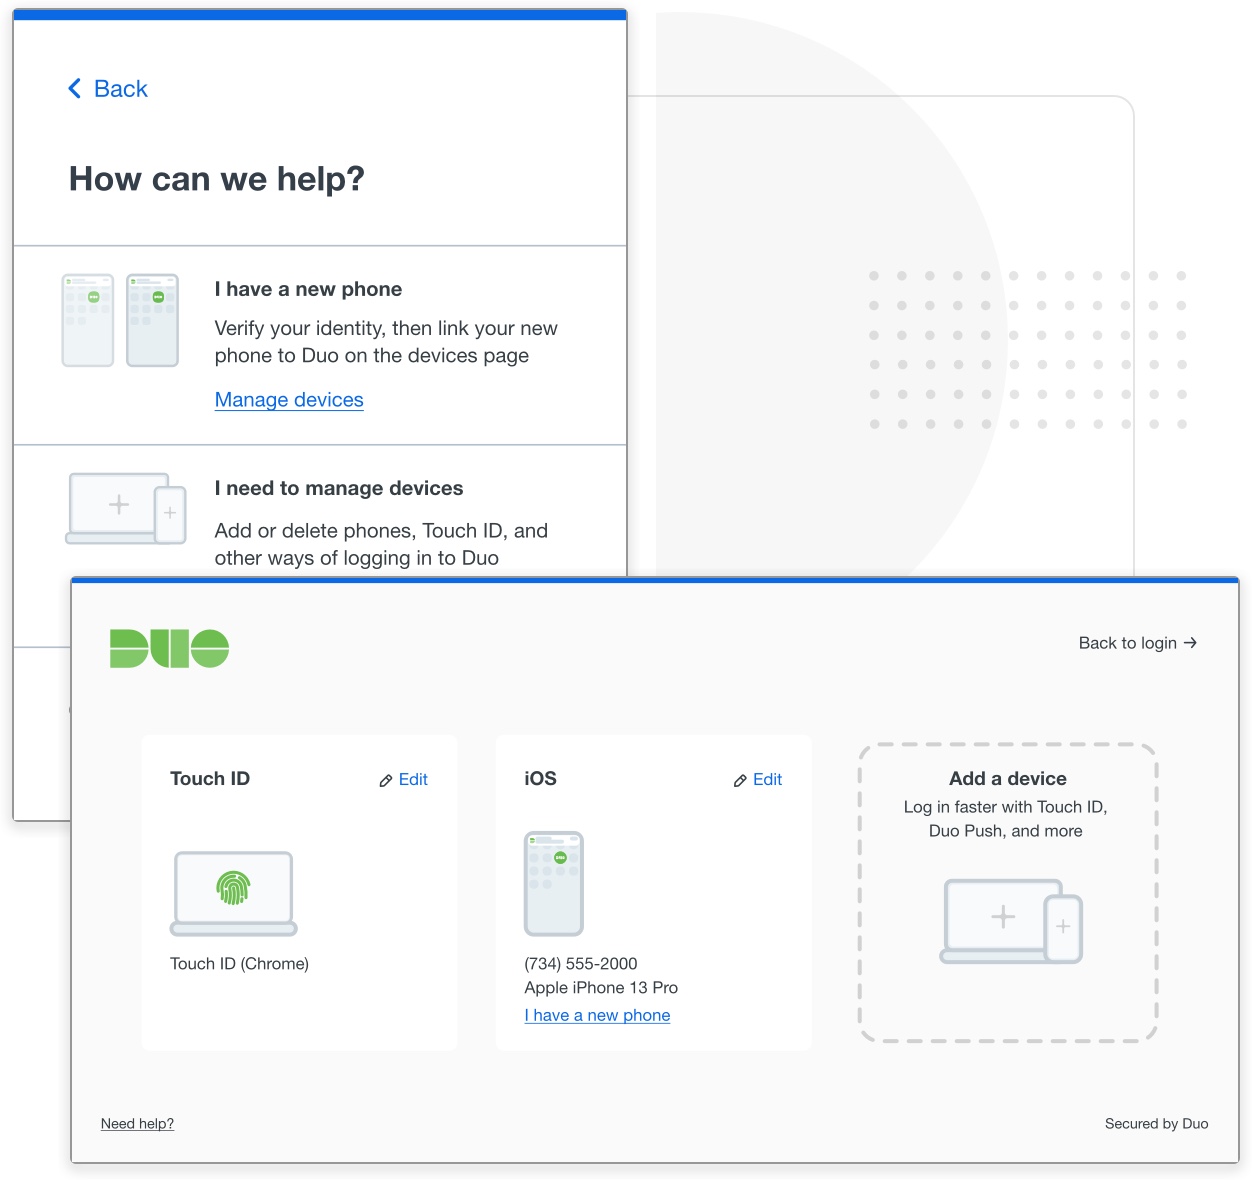The width and height of the screenshot is (1252, 1180).
Task: Click the Back chevron arrow icon
Action: [74, 89]
